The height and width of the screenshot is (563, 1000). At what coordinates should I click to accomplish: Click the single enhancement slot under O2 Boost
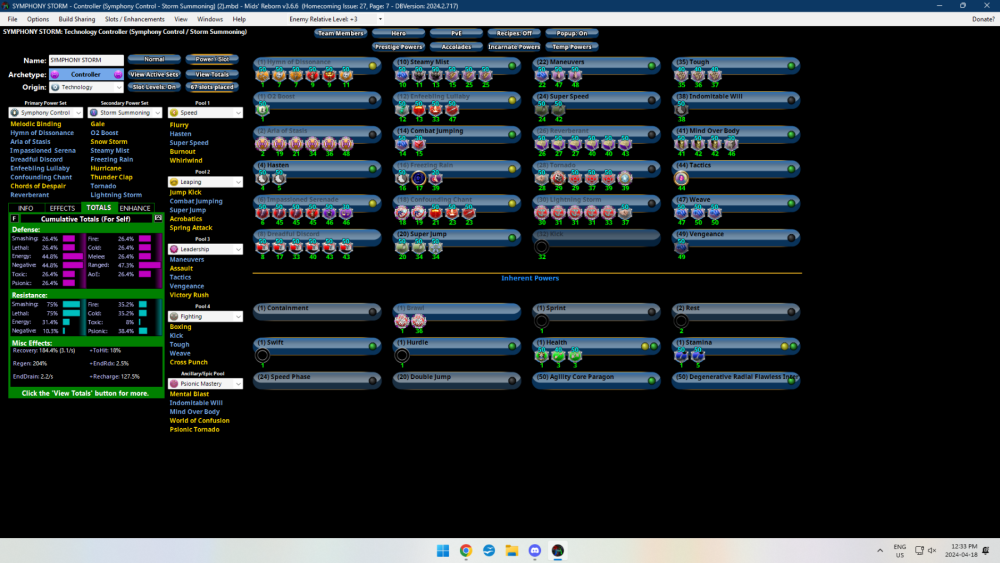263,110
